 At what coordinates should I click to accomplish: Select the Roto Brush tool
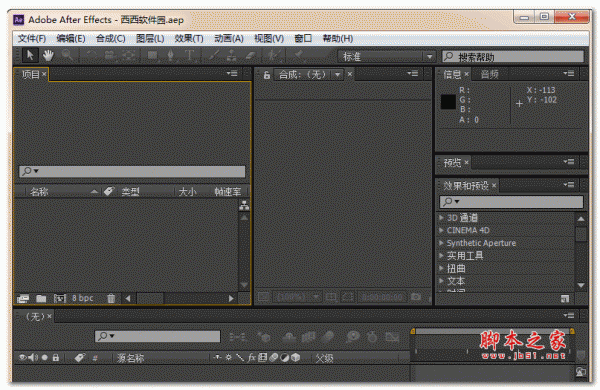[273, 56]
